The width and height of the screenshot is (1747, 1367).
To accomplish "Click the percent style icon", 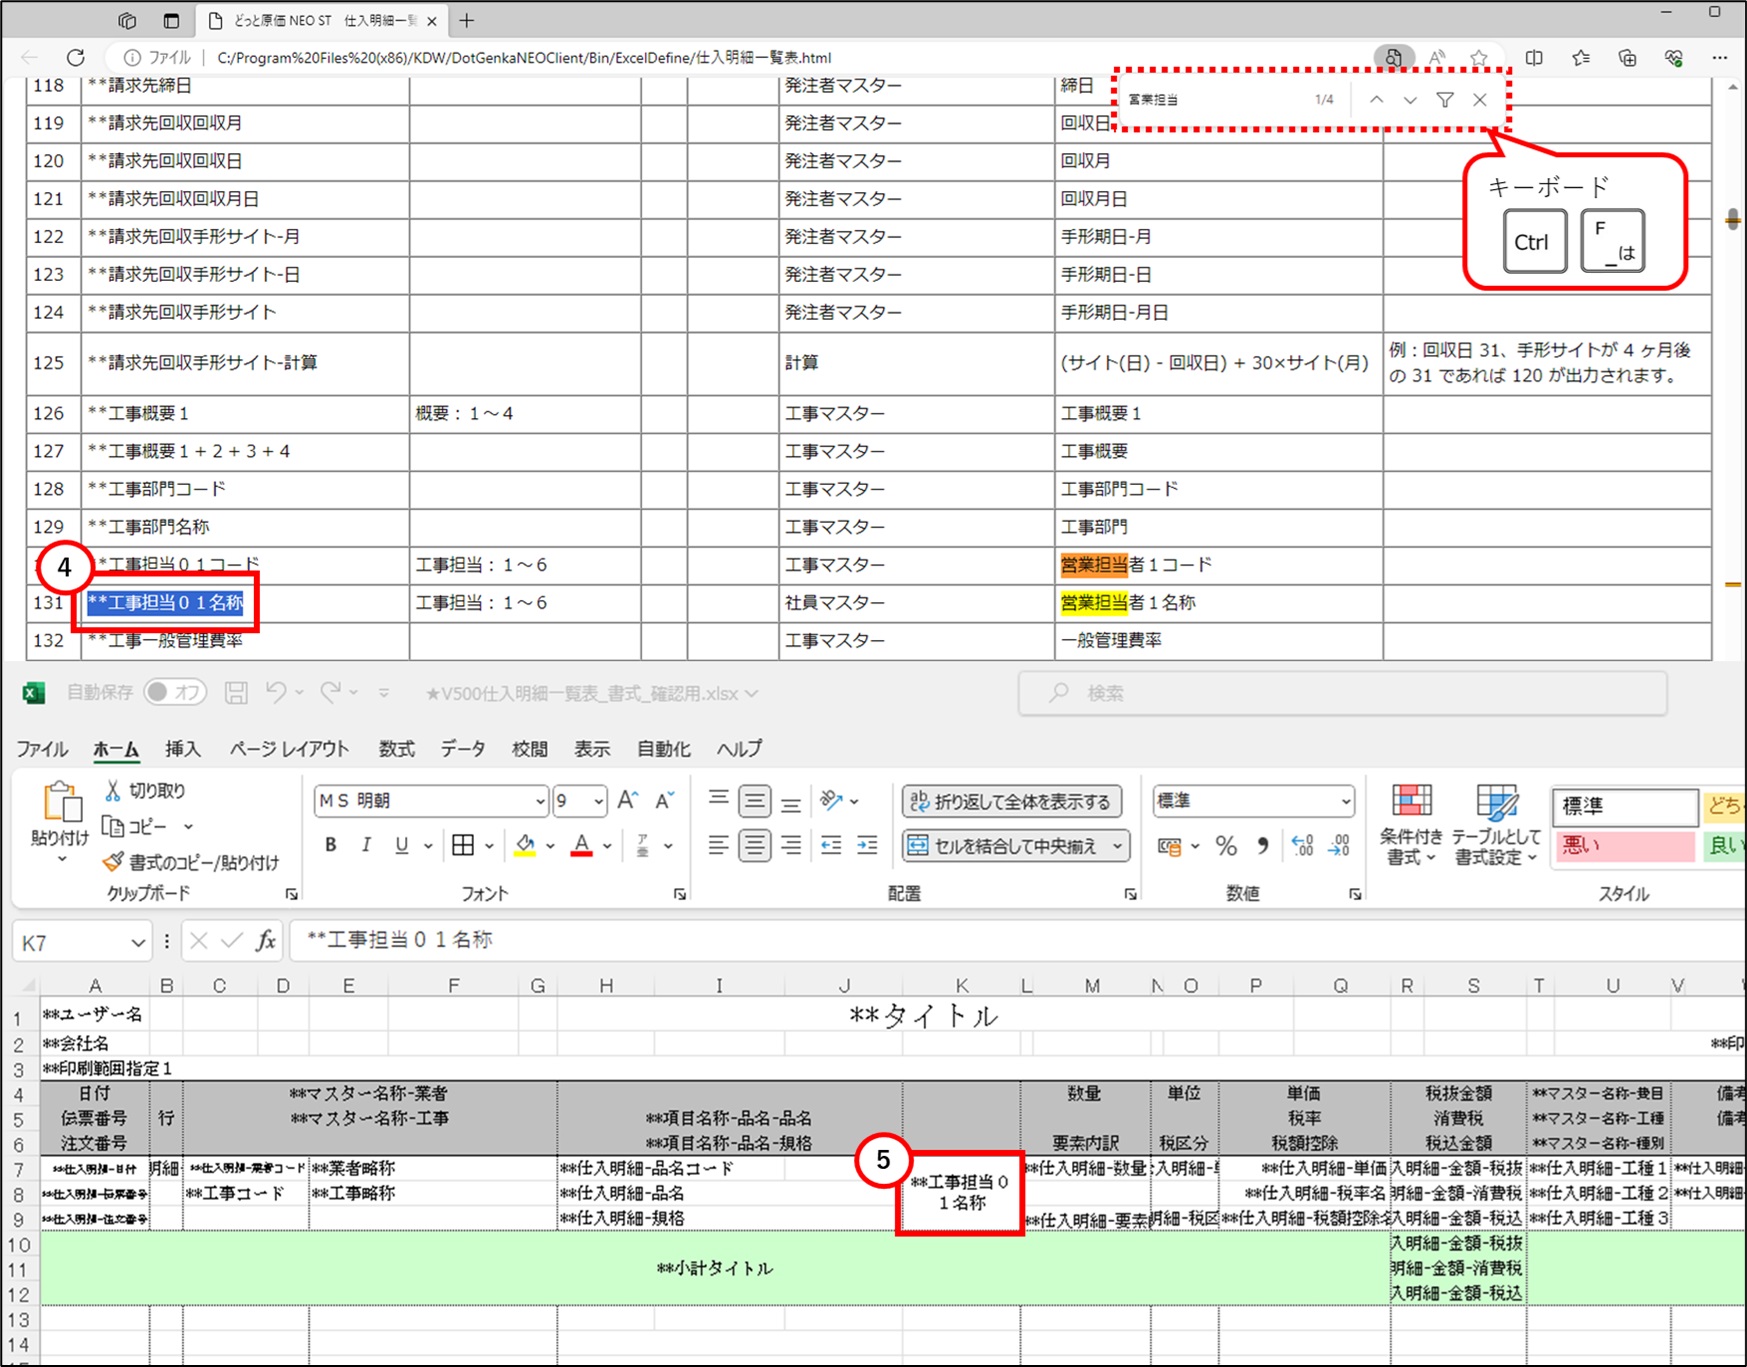I will coord(1226,846).
